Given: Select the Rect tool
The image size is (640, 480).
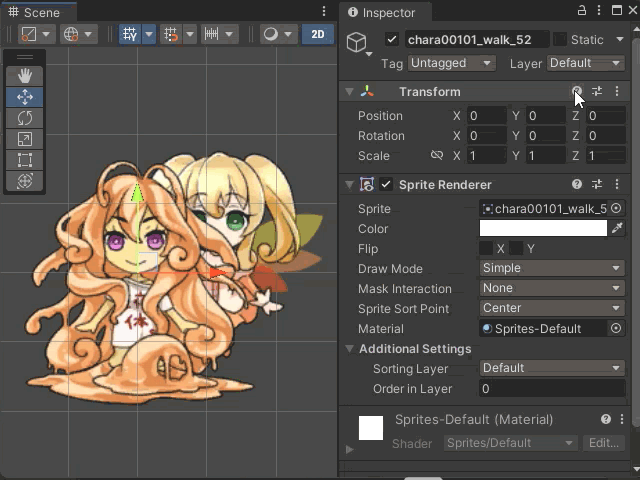Looking at the screenshot, I should coord(24,160).
